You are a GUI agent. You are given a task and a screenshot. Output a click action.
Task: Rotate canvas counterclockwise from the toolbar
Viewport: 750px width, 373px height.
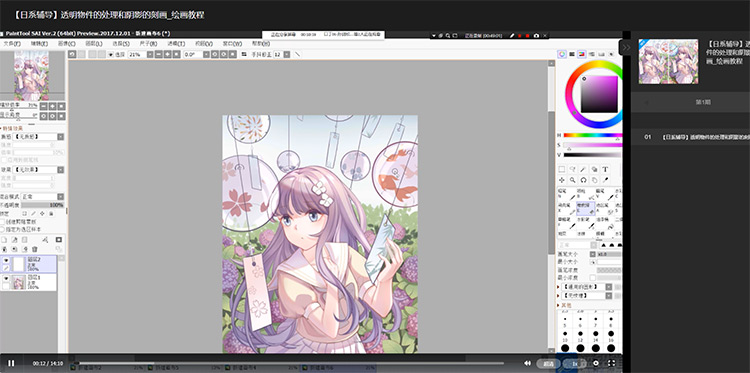[214, 55]
